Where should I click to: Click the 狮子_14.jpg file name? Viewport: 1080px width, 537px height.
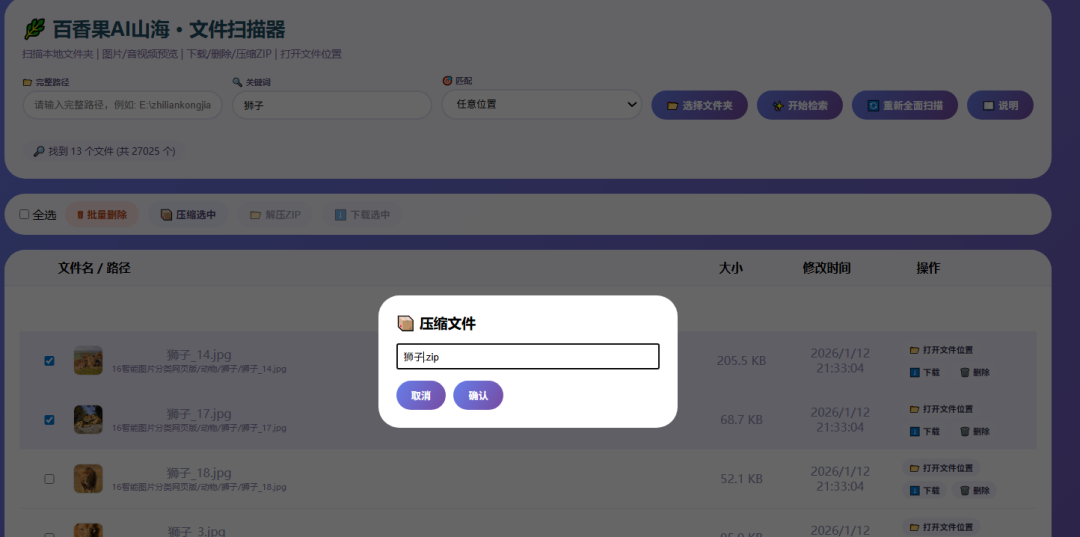pos(199,355)
